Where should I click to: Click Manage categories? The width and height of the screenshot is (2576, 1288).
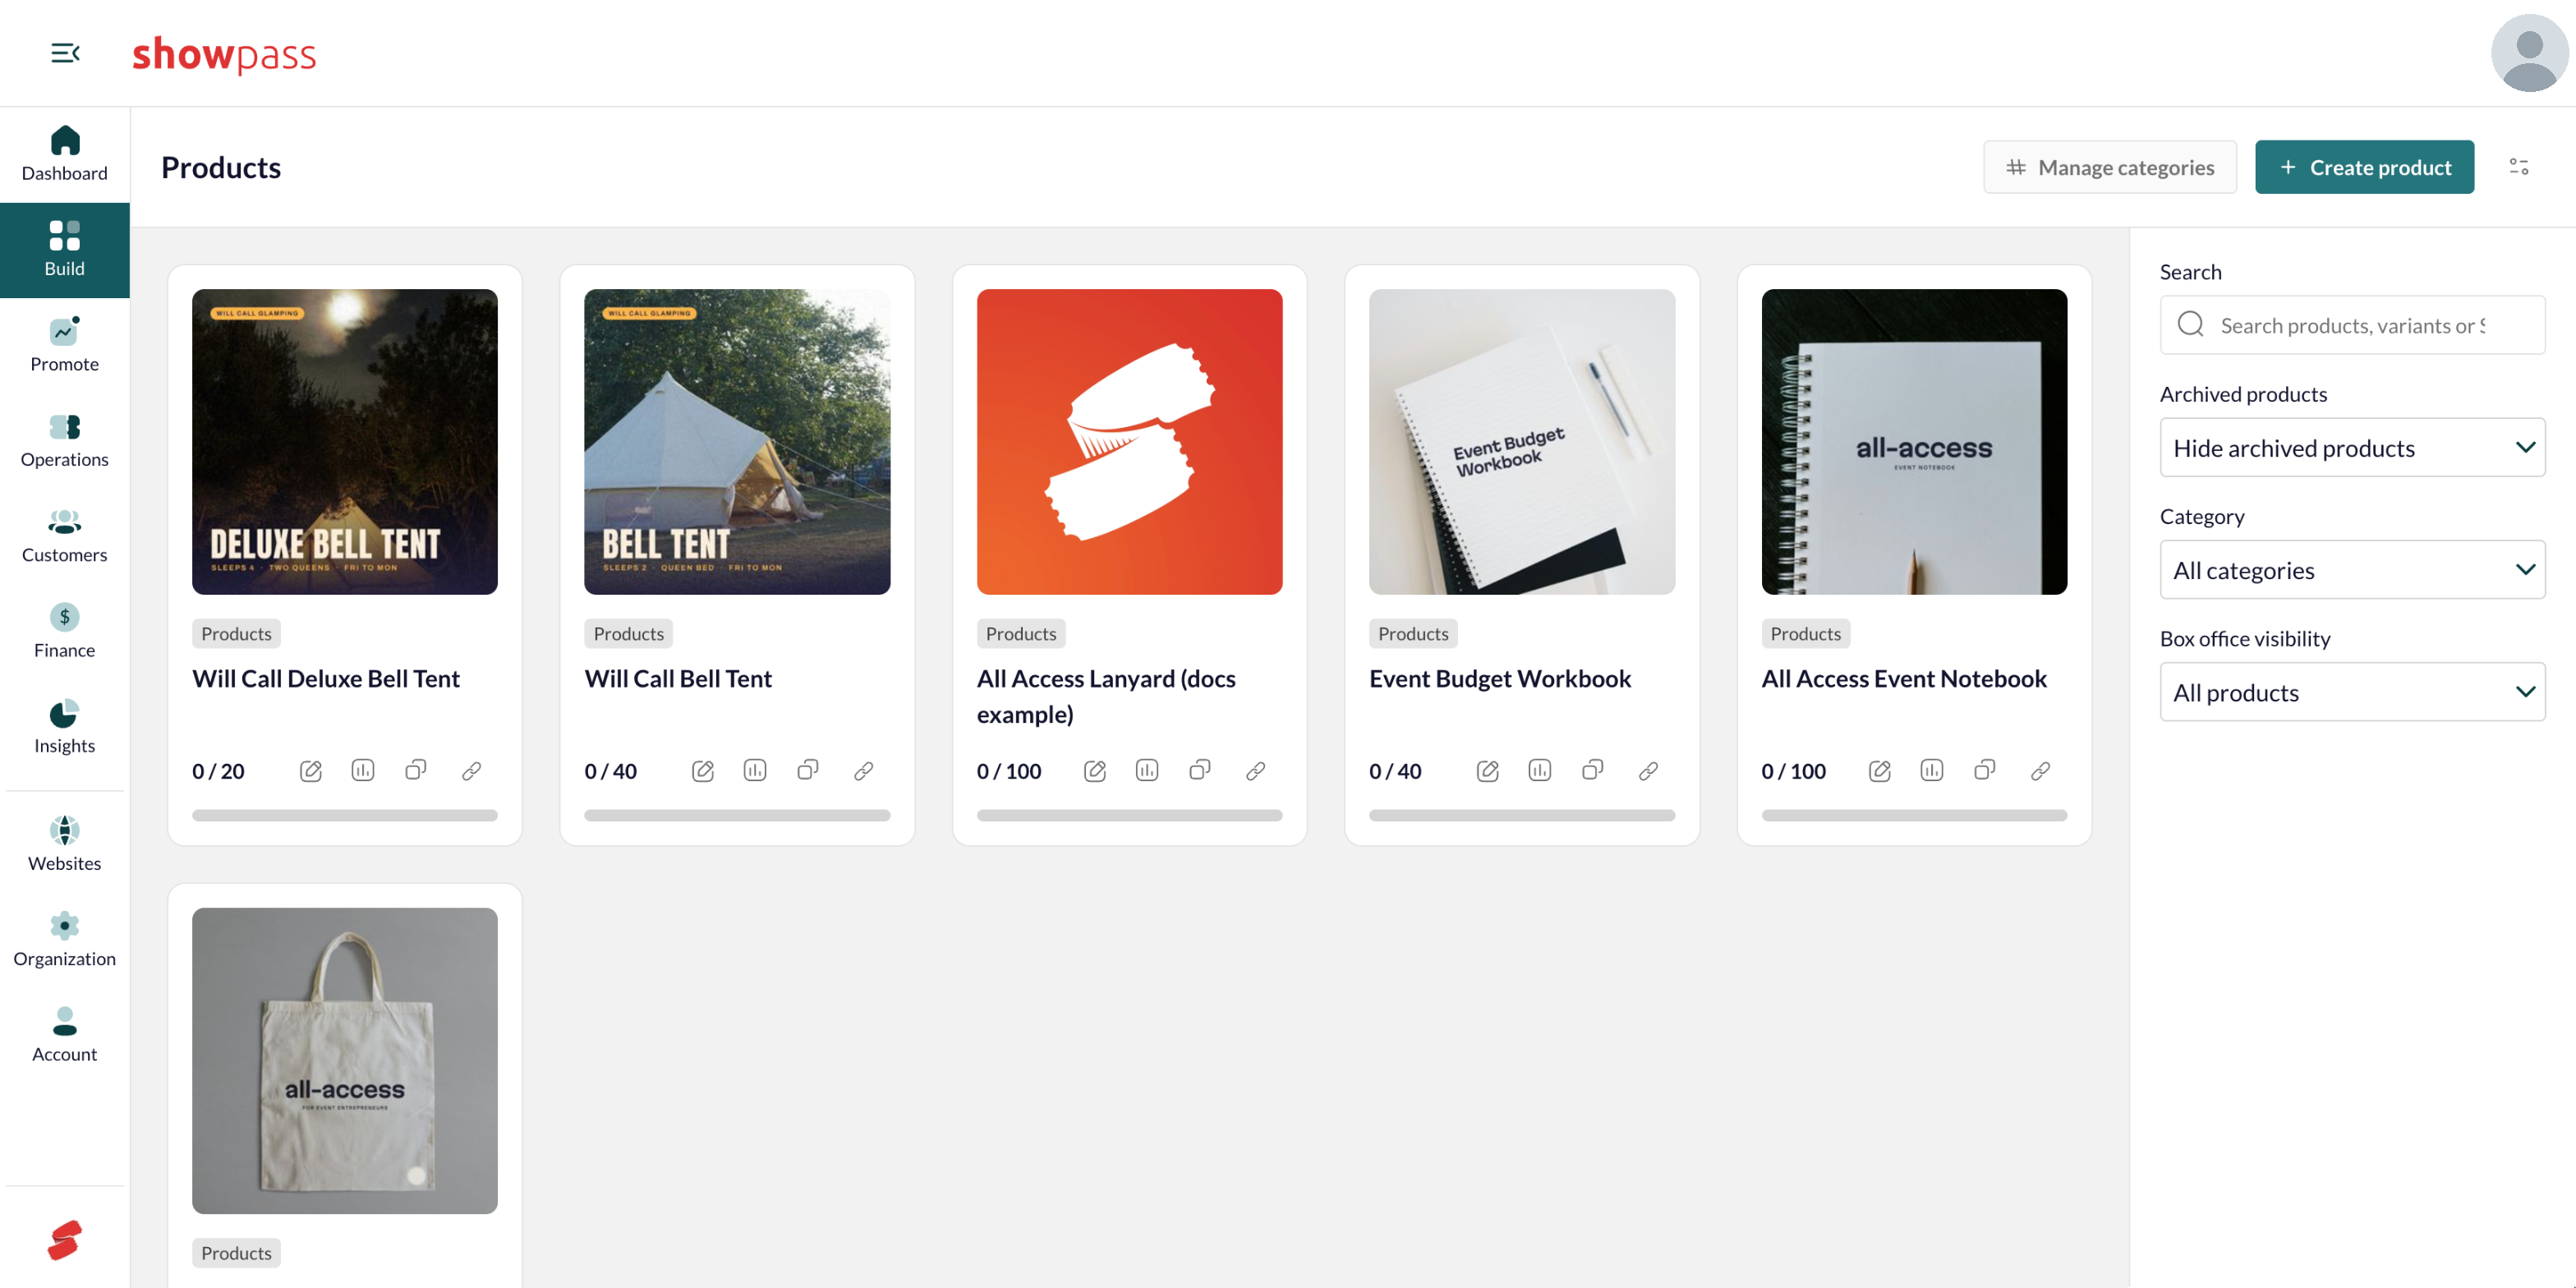coord(2110,167)
